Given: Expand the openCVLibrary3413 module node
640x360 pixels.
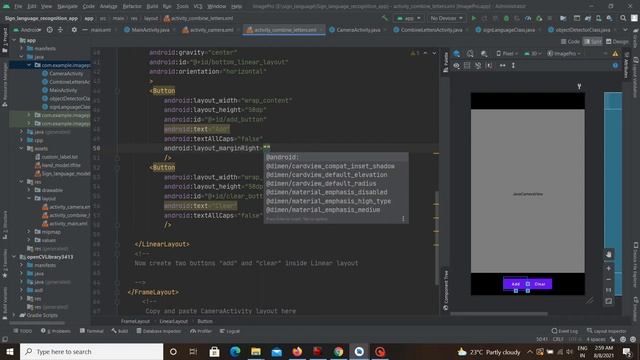Looking at the screenshot, I should coord(14,257).
